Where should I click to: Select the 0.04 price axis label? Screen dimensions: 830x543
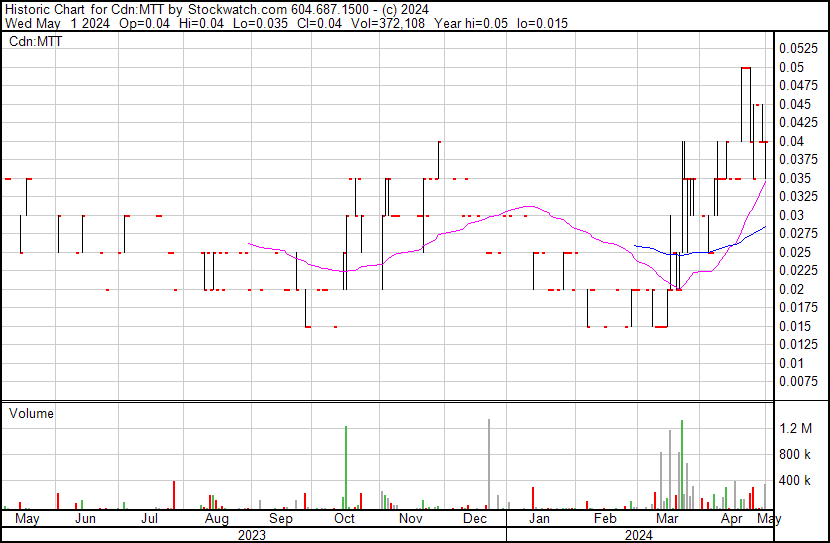click(791, 141)
